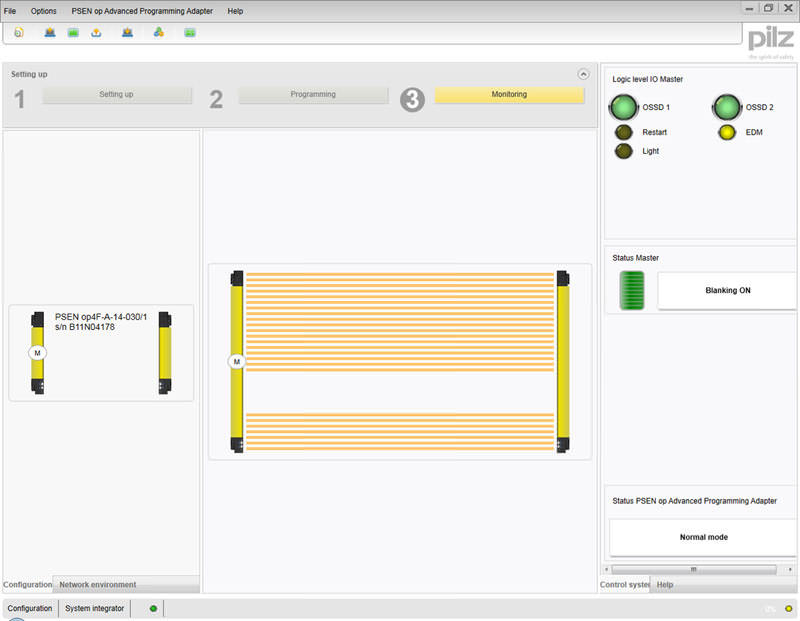Click the green status dot in the bottom bar

tap(153, 608)
